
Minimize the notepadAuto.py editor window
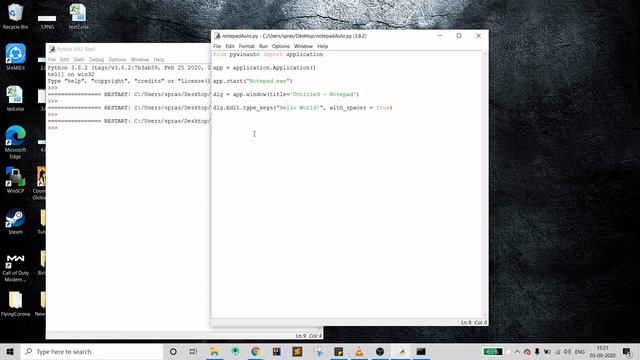click(x=440, y=36)
